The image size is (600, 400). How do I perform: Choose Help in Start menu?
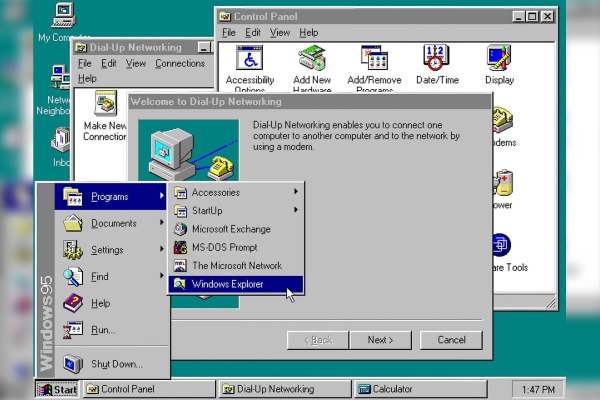click(x=111, y=303)
